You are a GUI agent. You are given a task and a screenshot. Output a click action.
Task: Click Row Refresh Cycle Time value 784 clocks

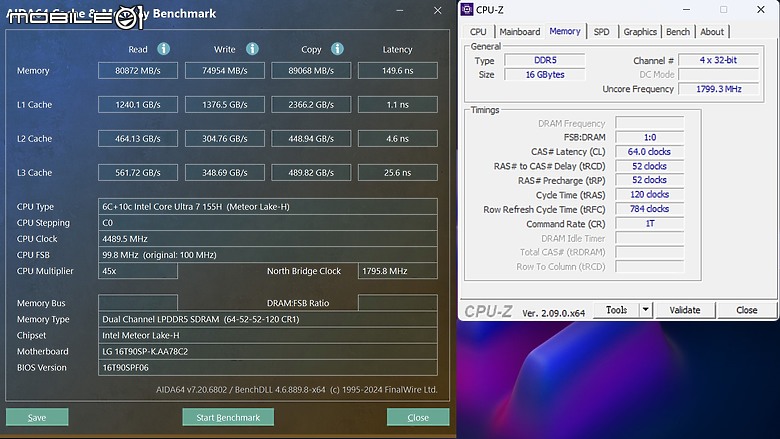[650, 209]
